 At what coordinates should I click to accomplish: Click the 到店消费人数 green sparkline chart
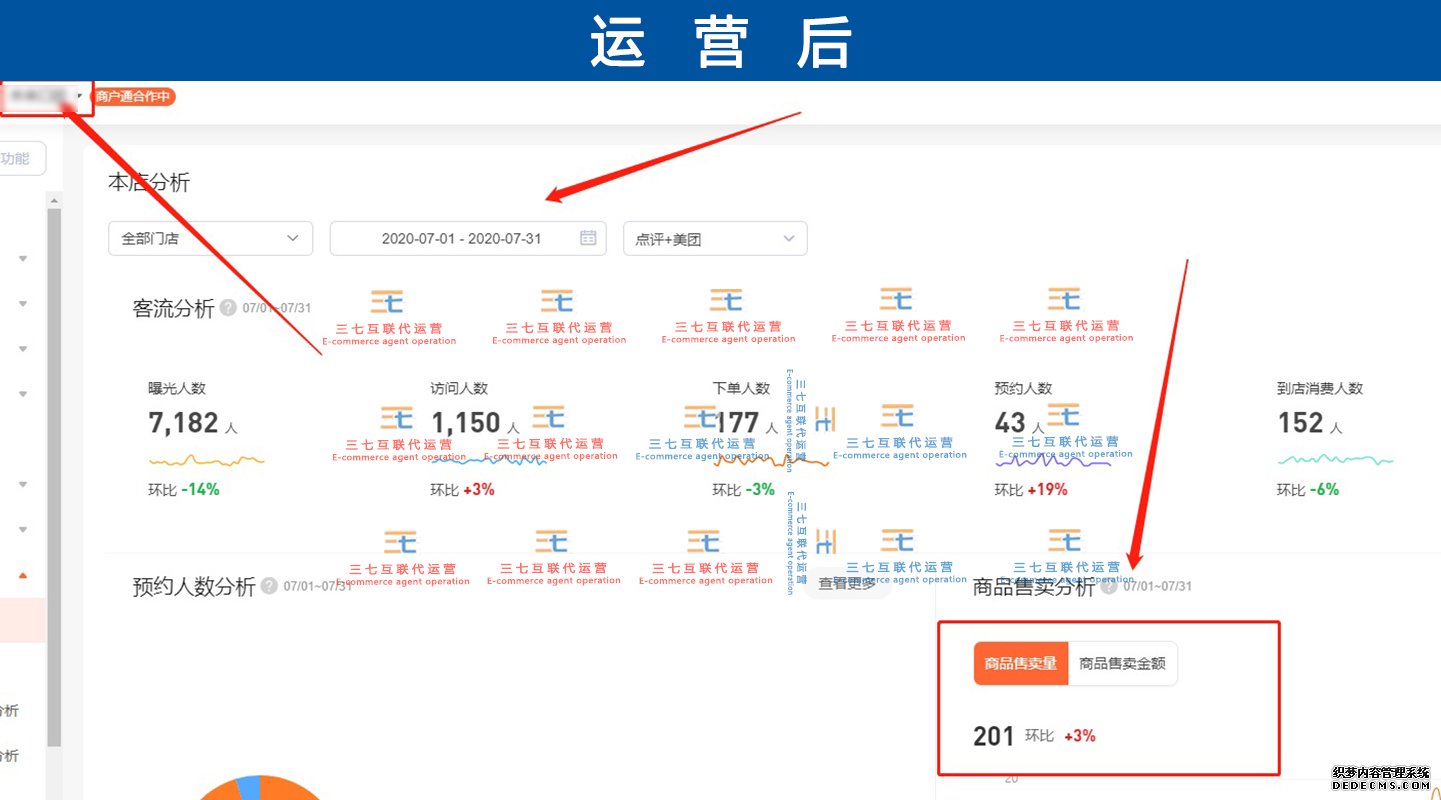pos(1335,460)
